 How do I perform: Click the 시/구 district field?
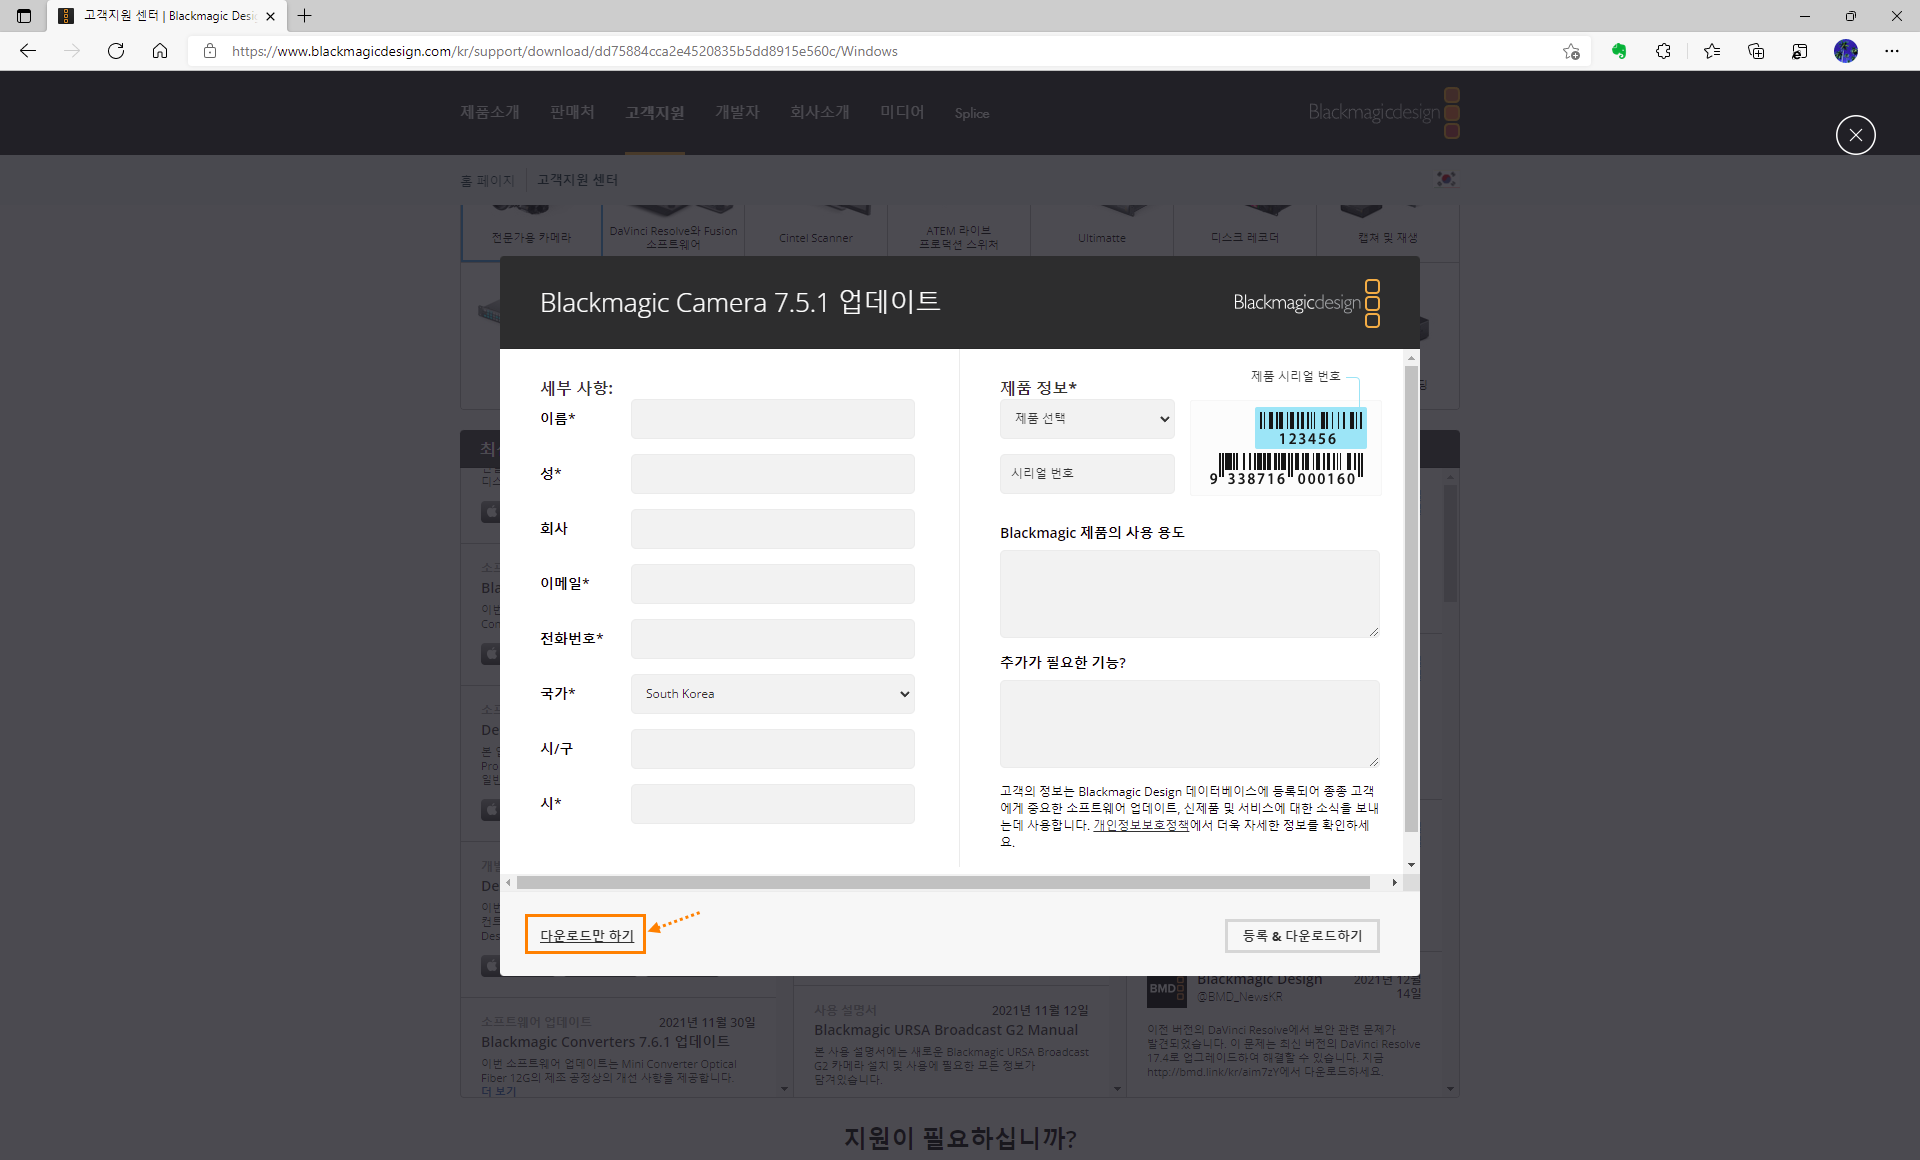[x=773, y=749]
